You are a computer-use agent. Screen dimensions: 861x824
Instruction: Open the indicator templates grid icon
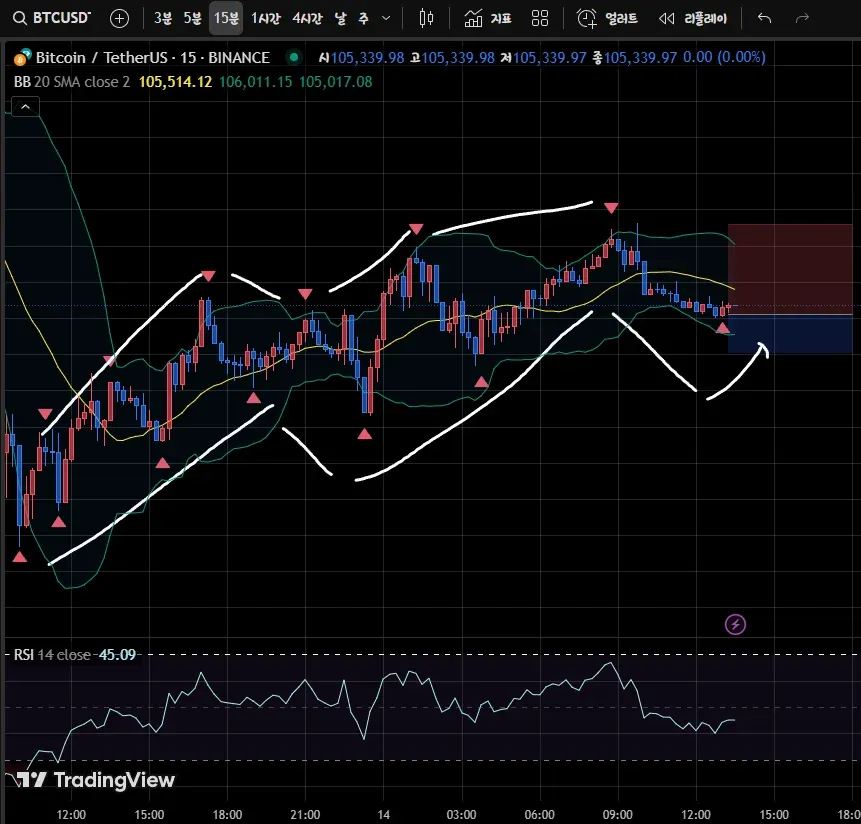tap(540, 18)
